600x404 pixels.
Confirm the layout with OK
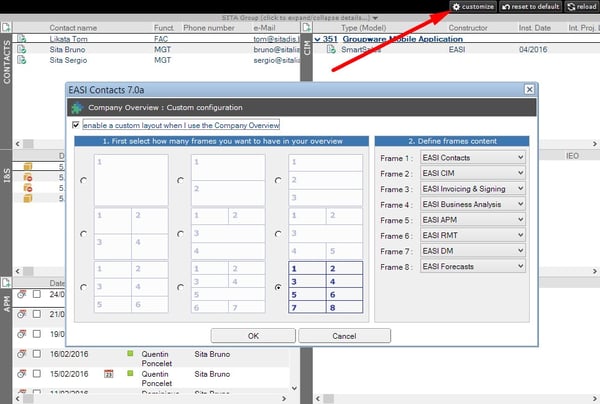[253, 336]
